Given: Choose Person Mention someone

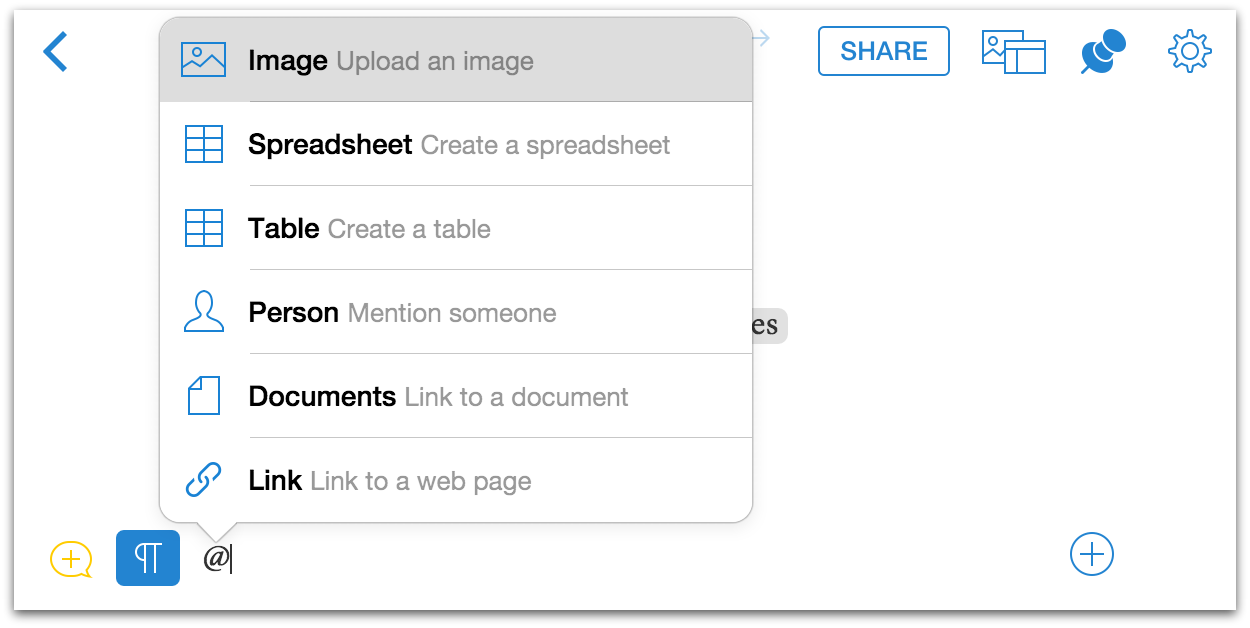Looking at the screenshot, I should pos(402,313).
